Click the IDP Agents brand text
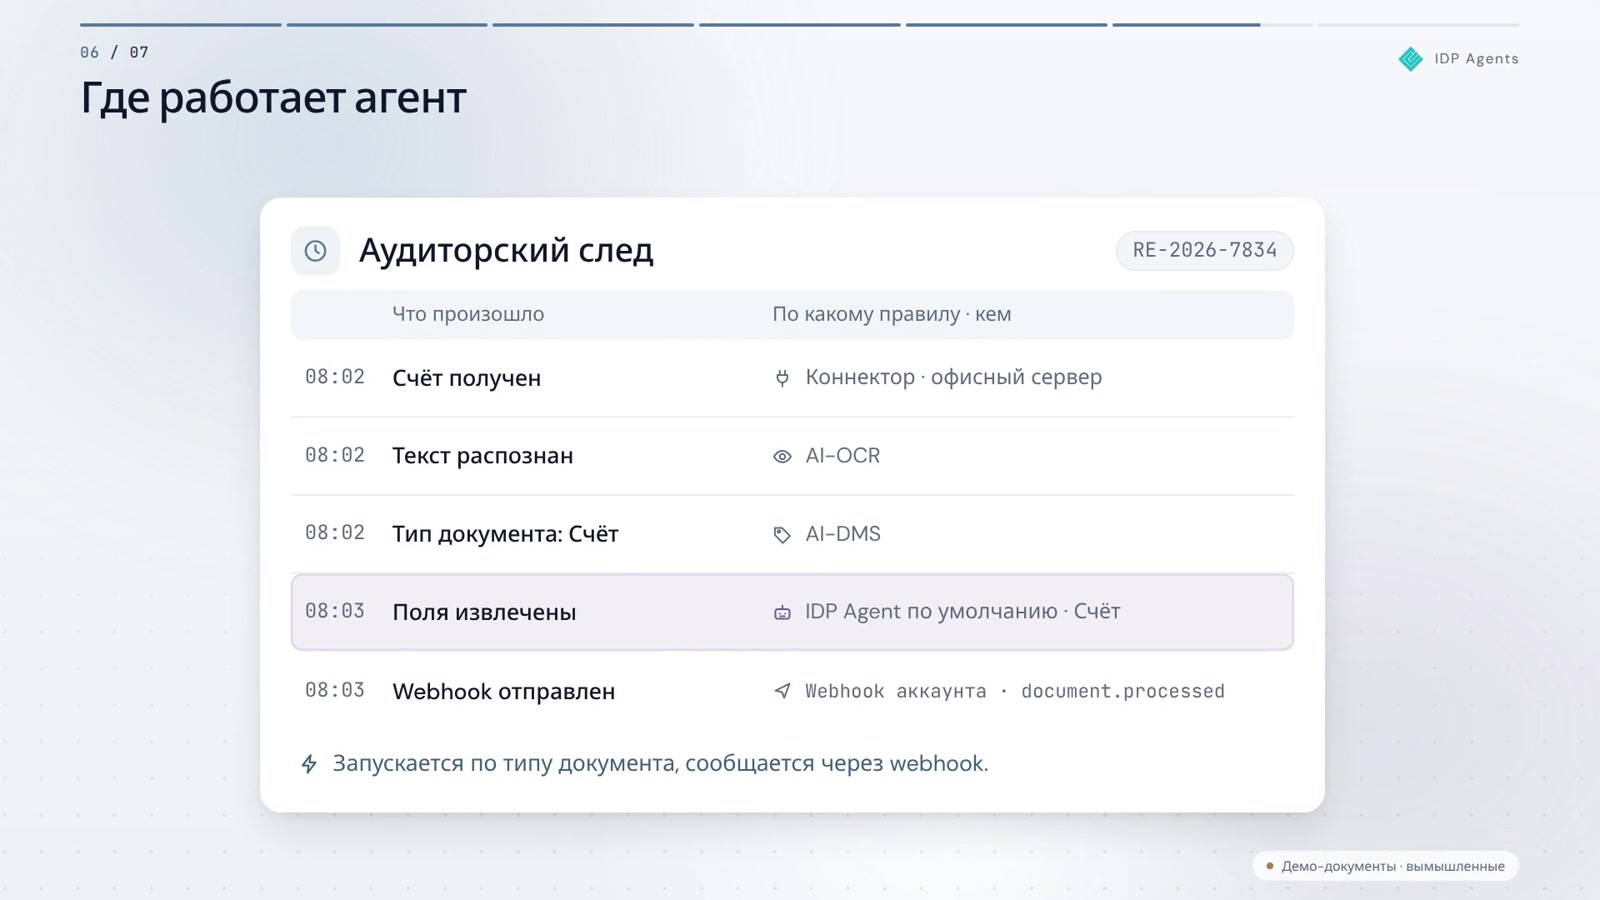 pos(1476,59)
